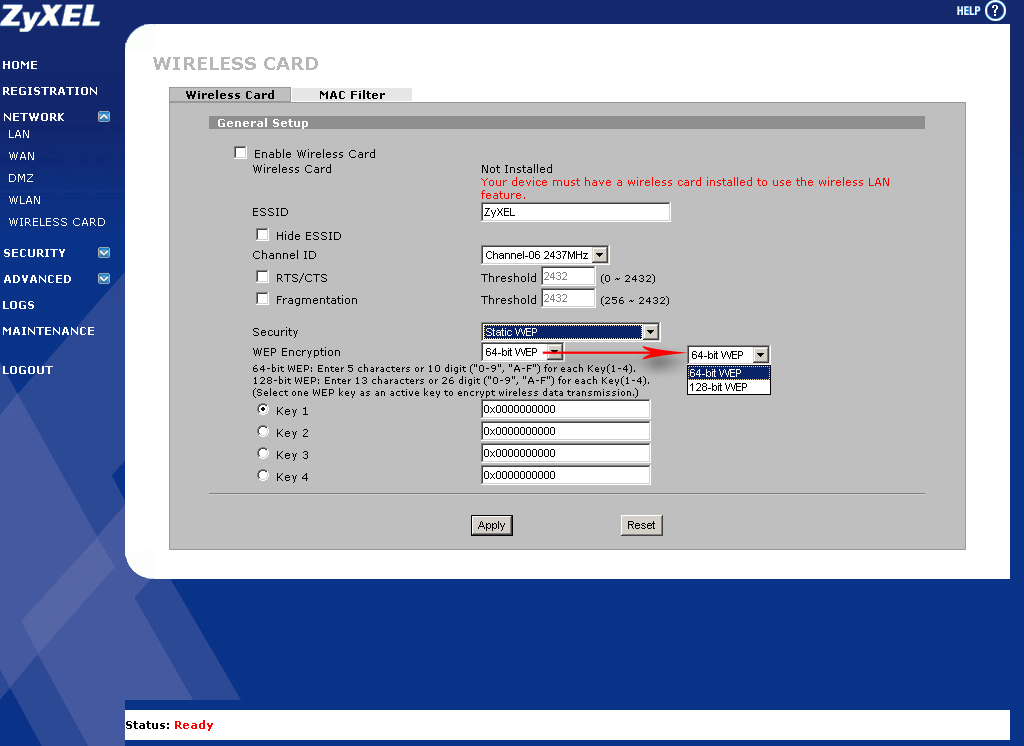Tick the Hide ESSID checkbox
The width and height of the screenshot is (1024, 746).
[262, 234]
